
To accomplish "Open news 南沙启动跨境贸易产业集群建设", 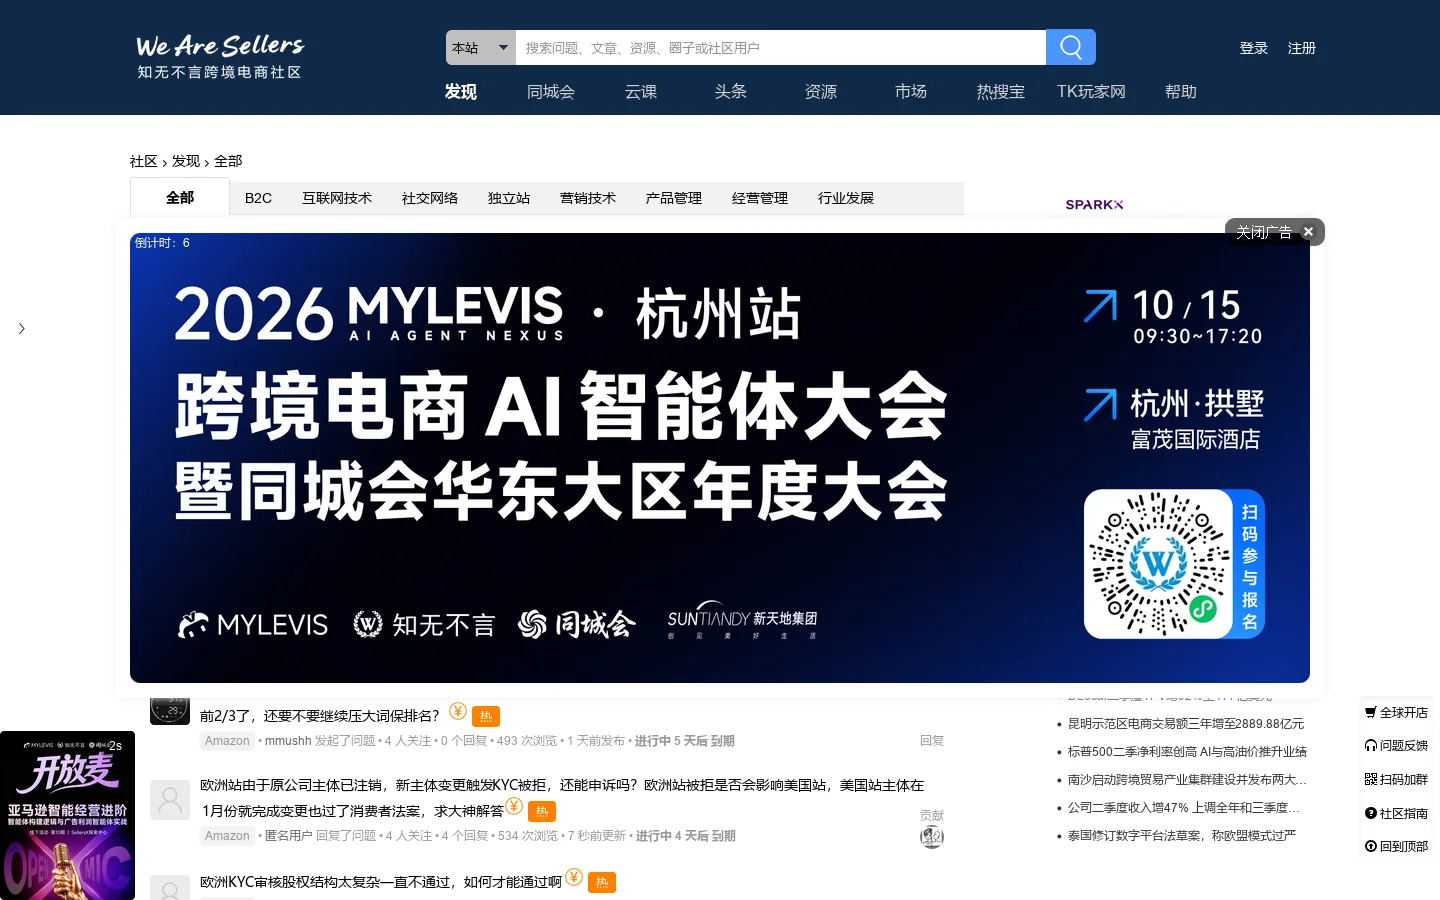I will click(1187, 780).
